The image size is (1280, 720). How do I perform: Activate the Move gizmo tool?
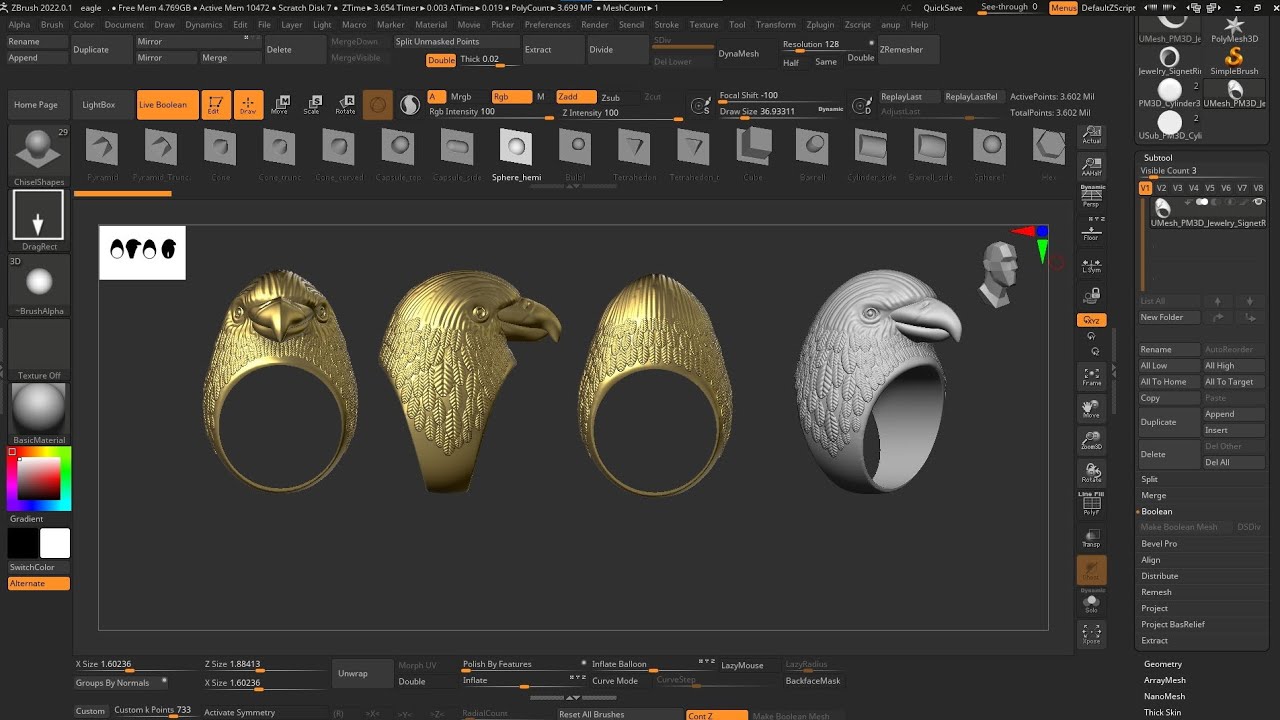(x=280, y=105)
